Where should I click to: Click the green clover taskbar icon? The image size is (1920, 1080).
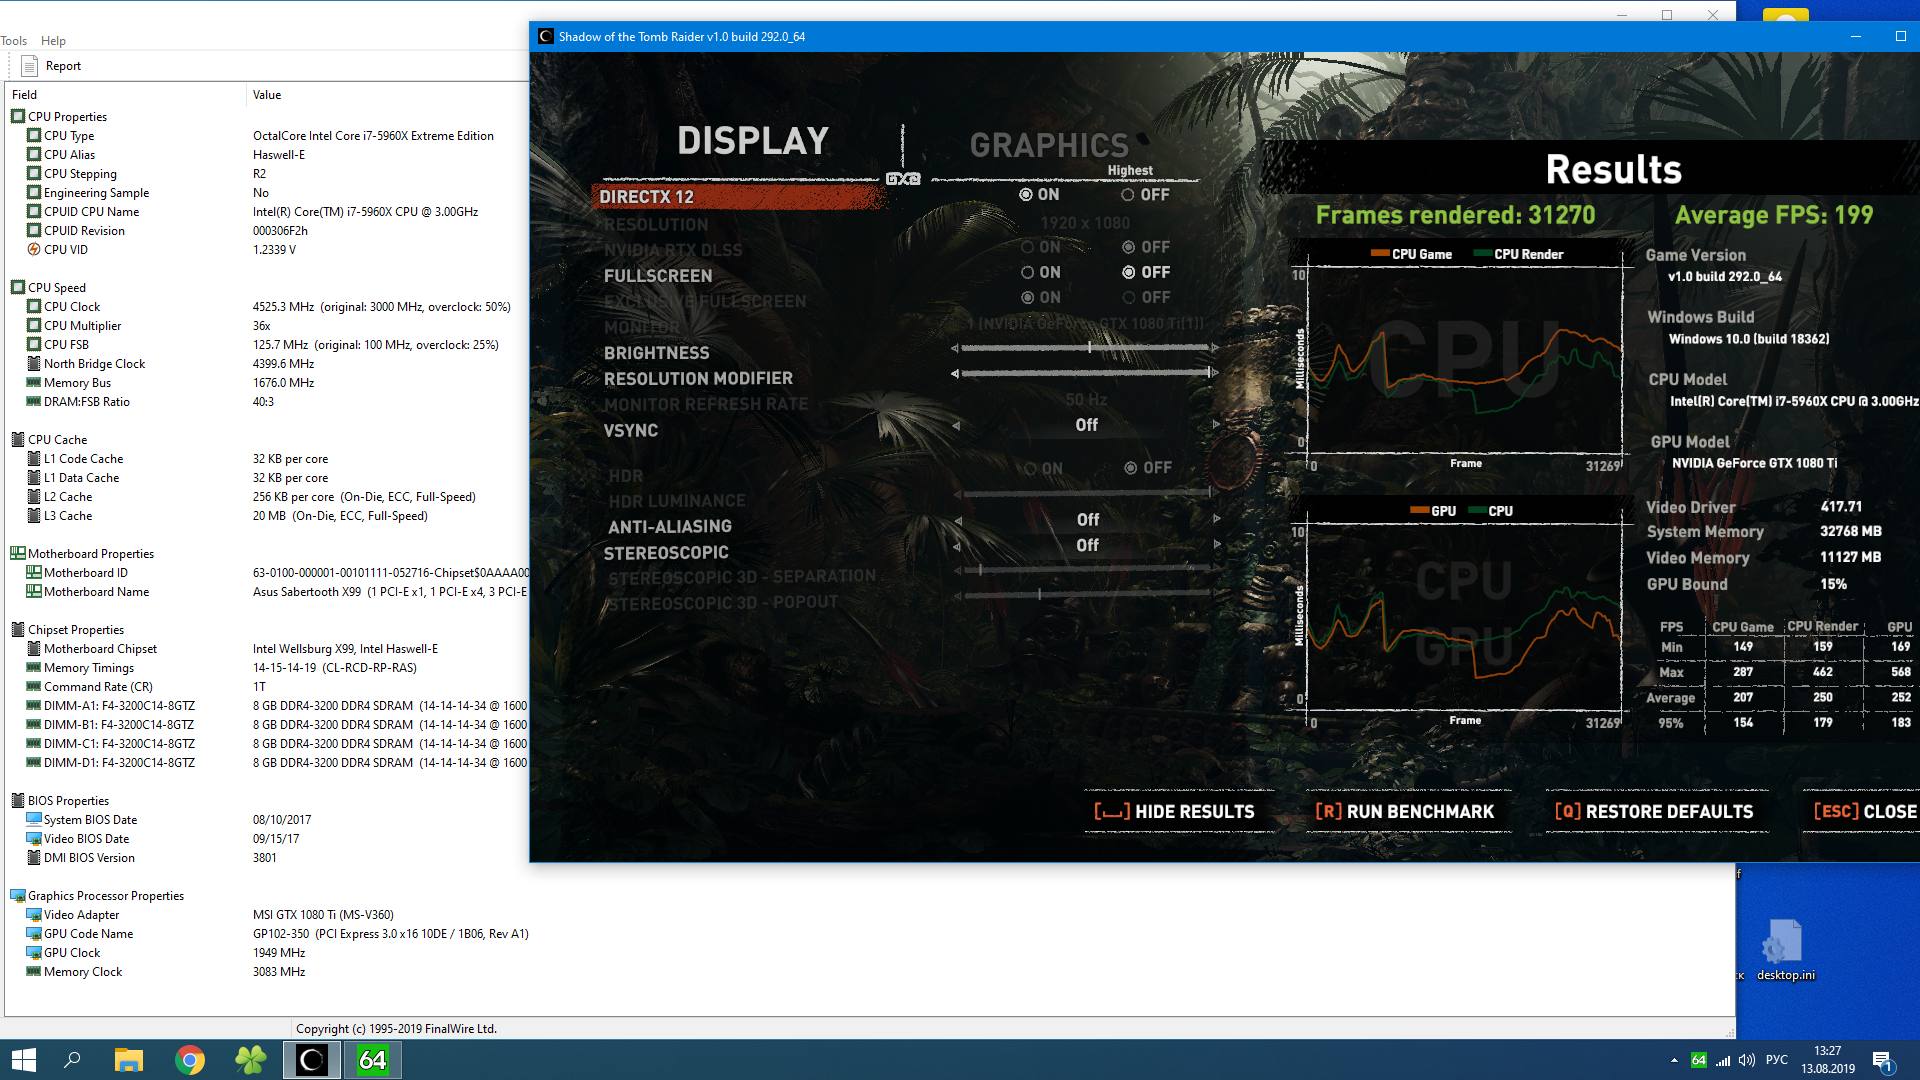click(250, 1060)
